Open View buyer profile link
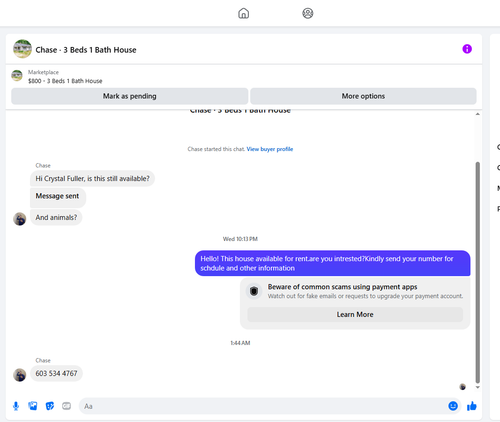The width and height of the screenshot is (500, 422). click(270, 149)
